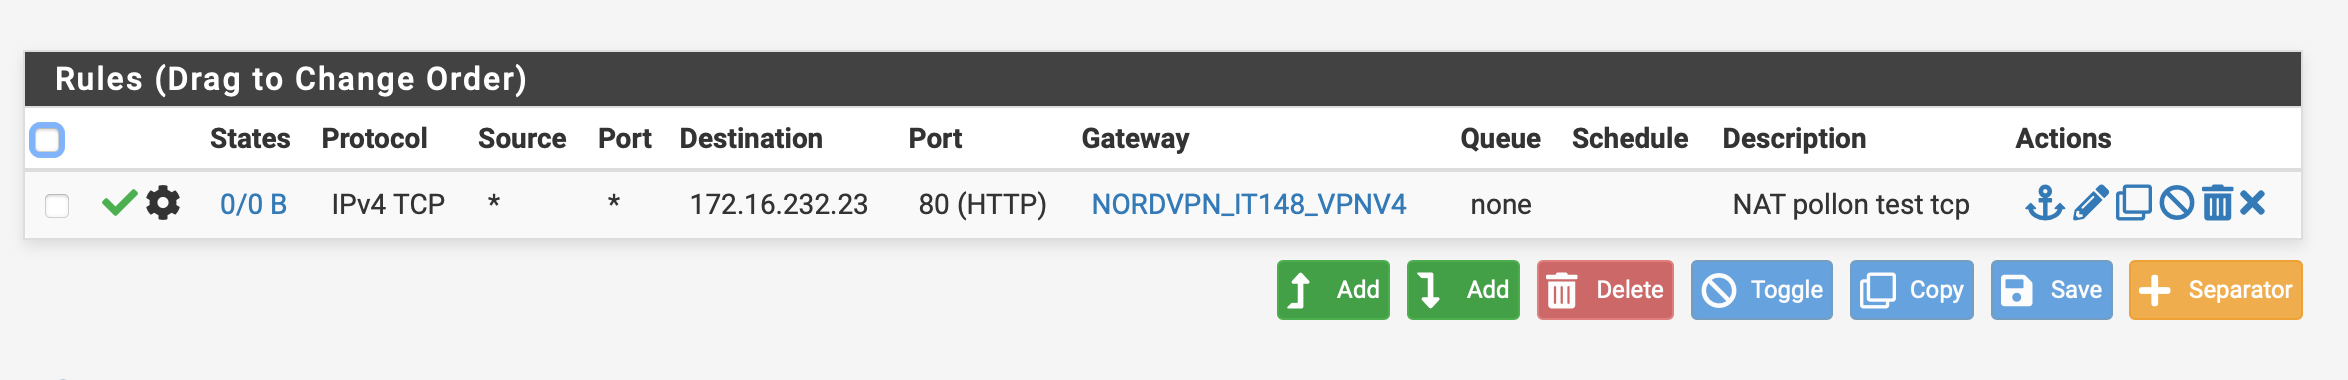Click the red Delete button
Screen dimensions: 2348x380
tap(1605, 290)
